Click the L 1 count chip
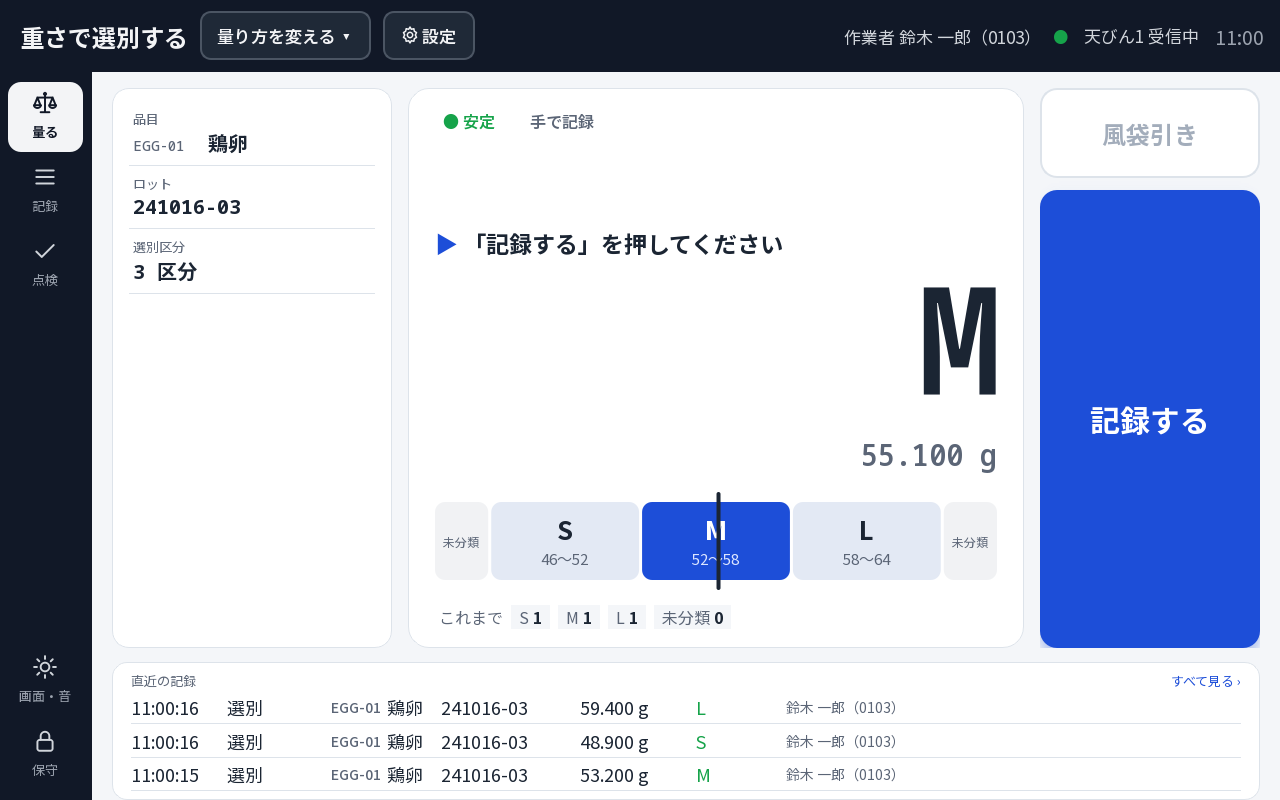The width and height of the screenshot is (1280, 800). 627,618
